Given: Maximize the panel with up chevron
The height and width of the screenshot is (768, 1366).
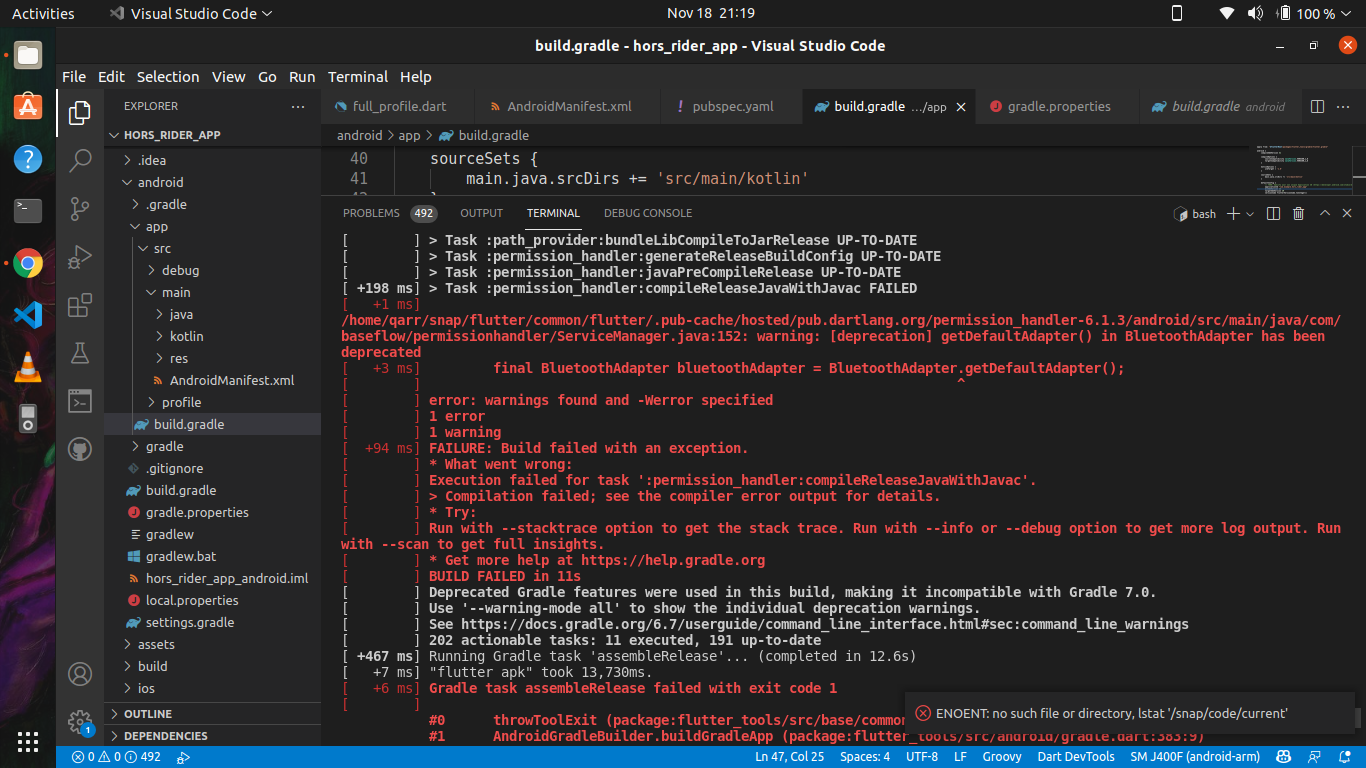Looking at the screenshot, I should [1324, 213].
